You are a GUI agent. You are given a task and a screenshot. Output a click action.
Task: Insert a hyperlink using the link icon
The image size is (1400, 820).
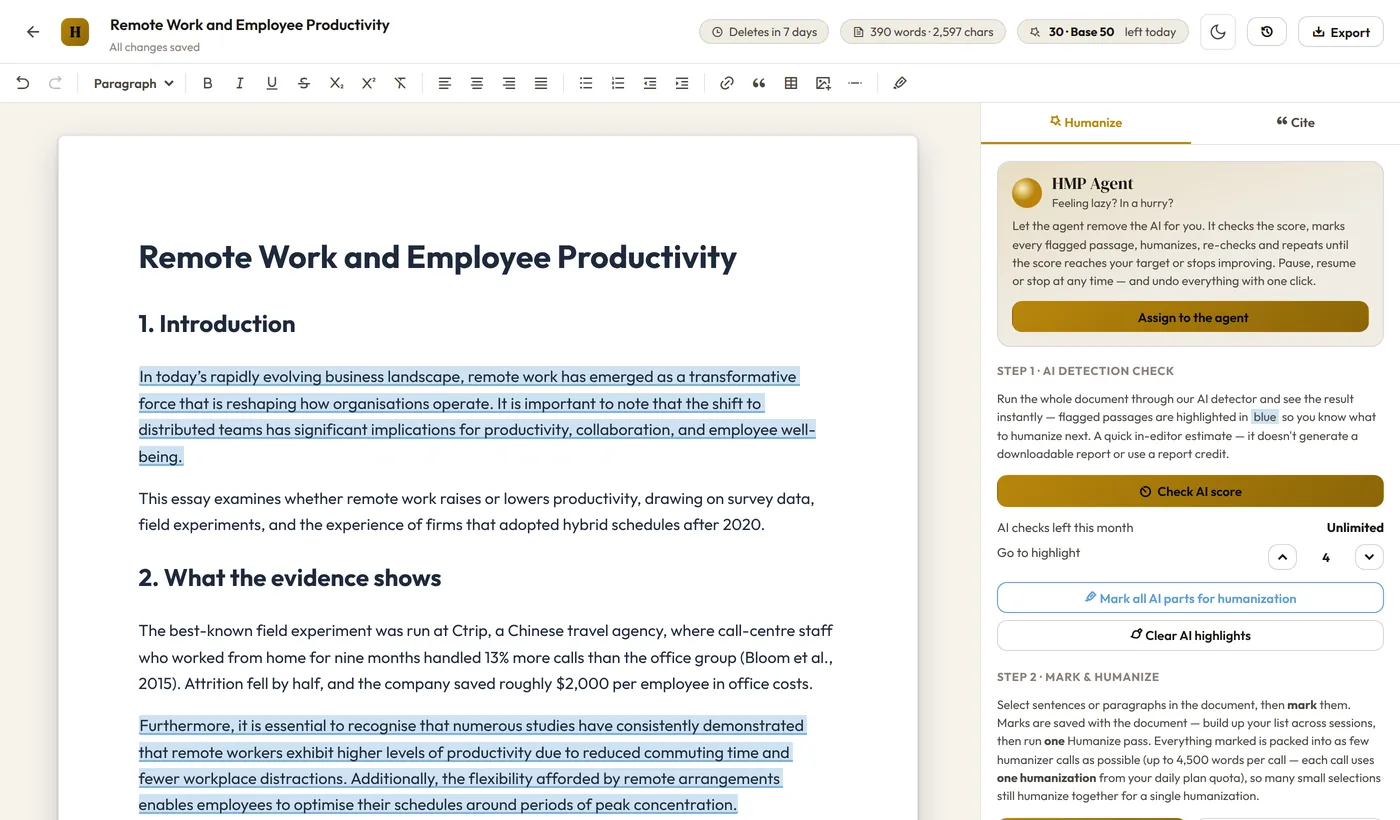tap(727, 84)
